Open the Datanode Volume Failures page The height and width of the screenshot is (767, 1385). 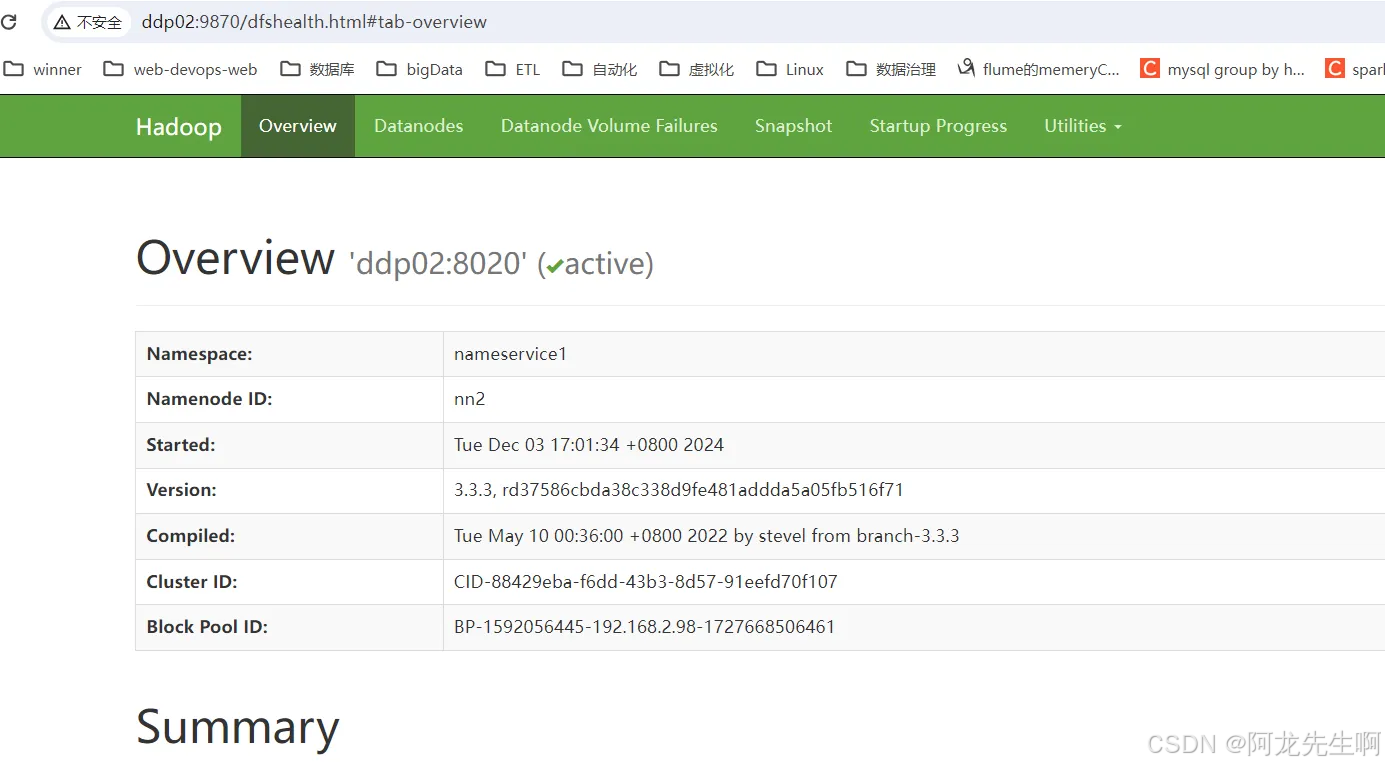[x=609, y=126]
